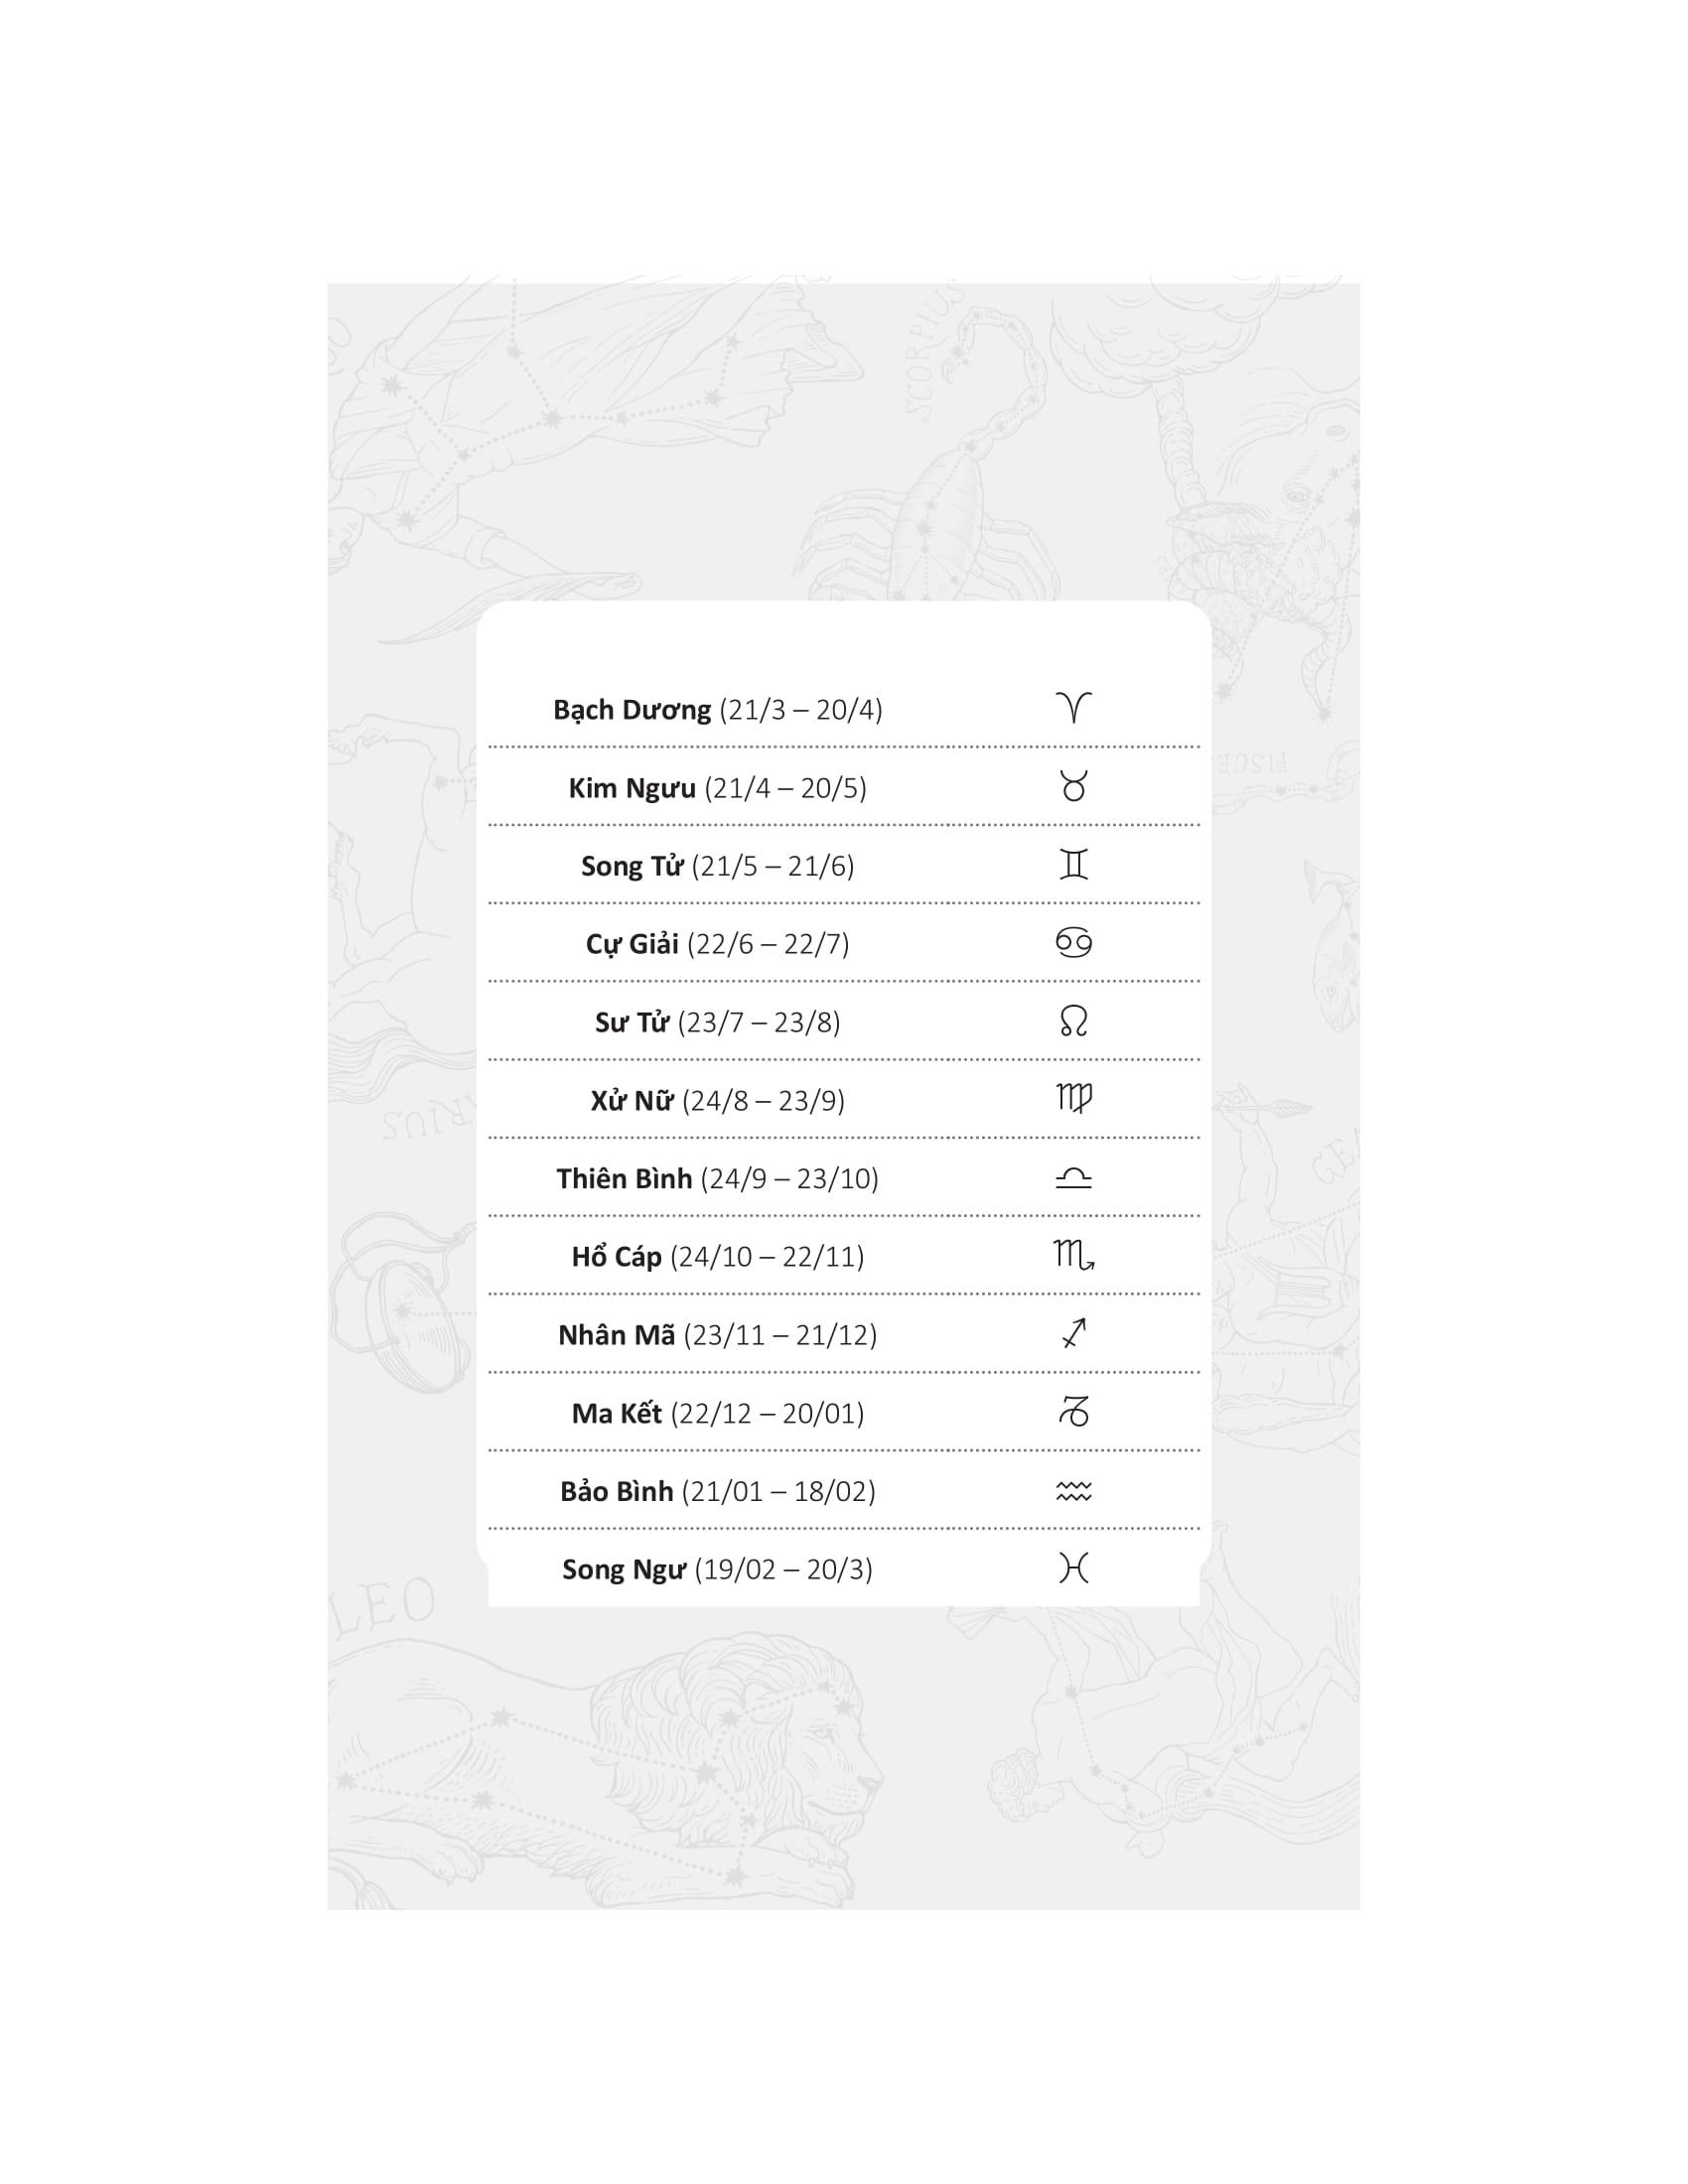The width and height of the screenshot is (1688, 2184).
Task: Select the Sagittarius arrow symbol
Action: (x=1073, y=1333)
